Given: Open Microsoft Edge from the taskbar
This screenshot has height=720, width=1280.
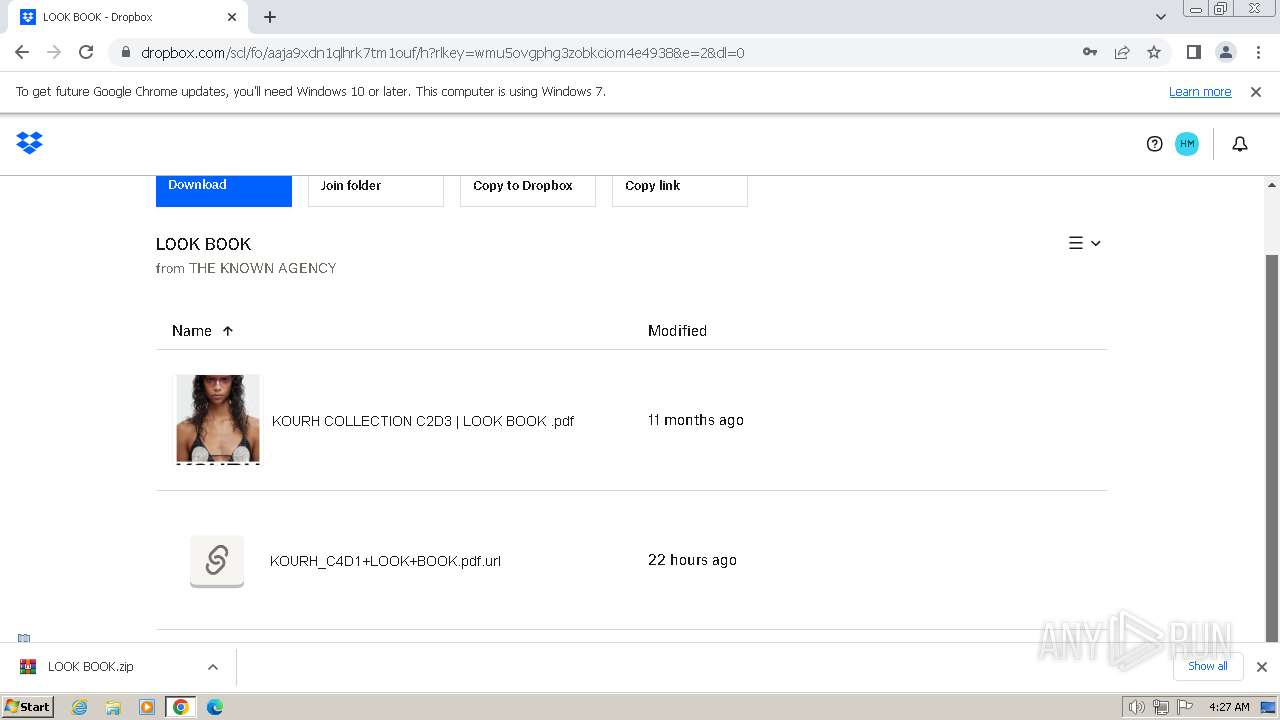Looking at the screenshot, I should pyautogui.click(x=215, y=707).
